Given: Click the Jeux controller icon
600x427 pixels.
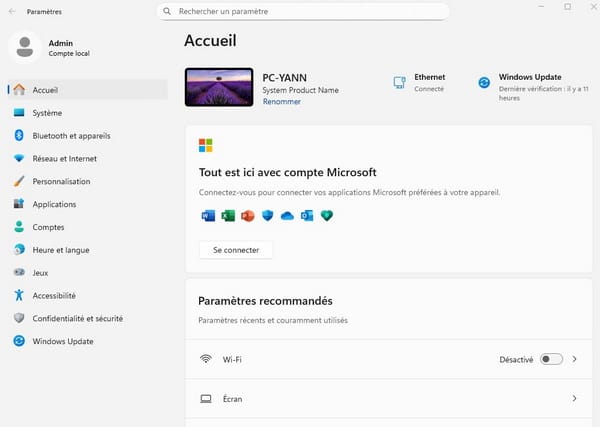Looking at the screenshot, I should [19, 272].
